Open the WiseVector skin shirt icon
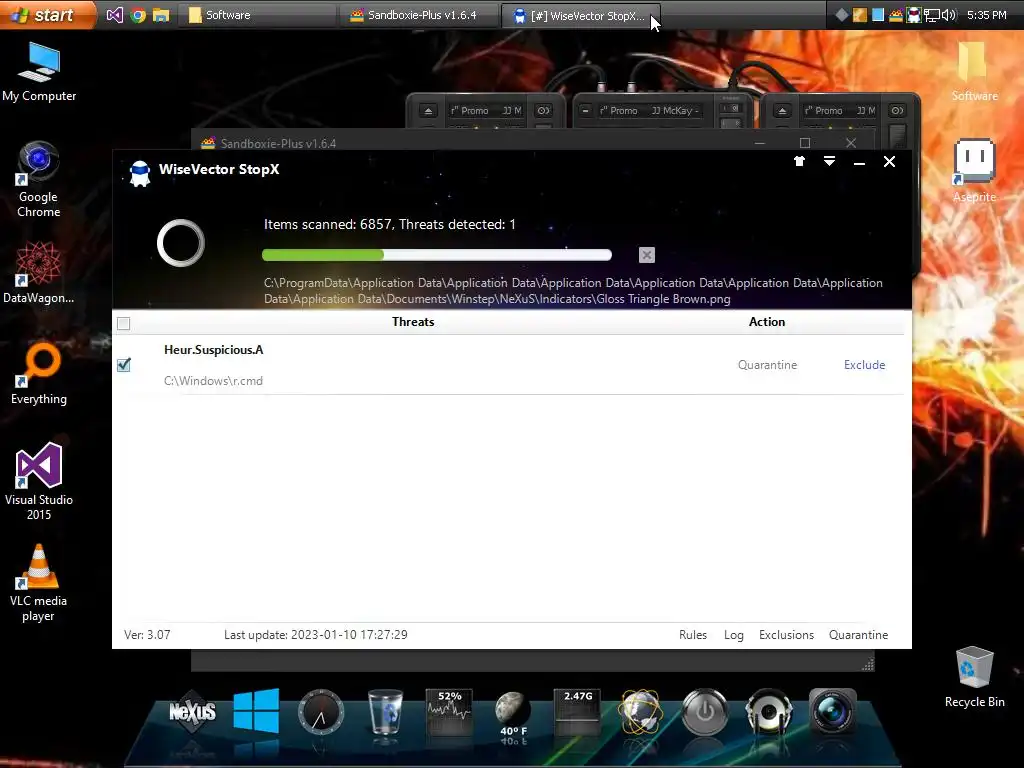 [799, 161]
